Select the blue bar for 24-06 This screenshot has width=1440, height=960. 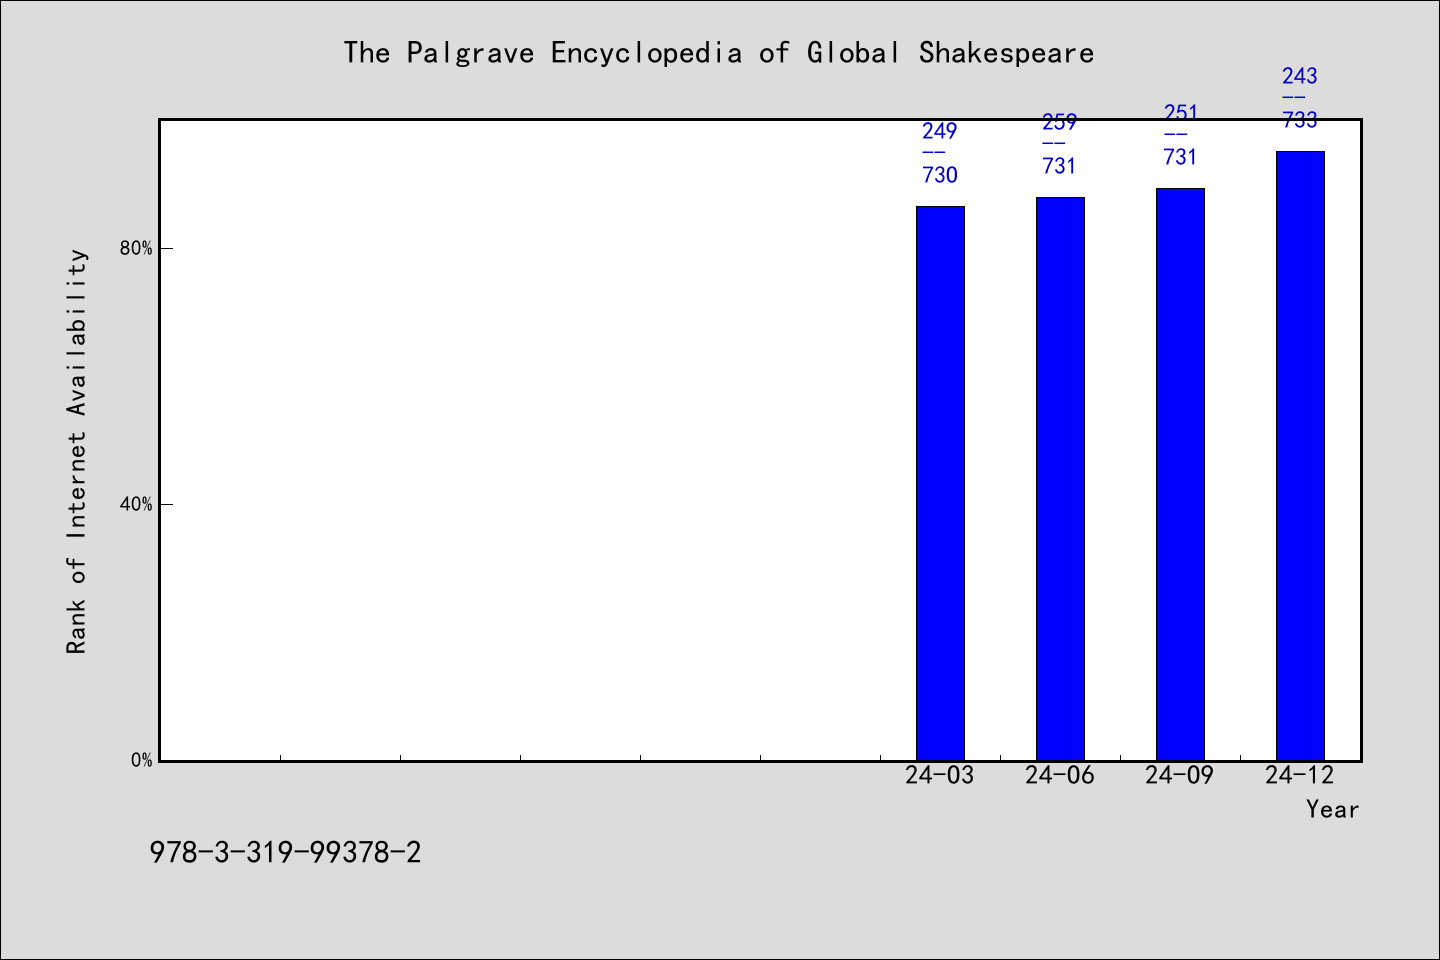click(x=1060, y=479)
